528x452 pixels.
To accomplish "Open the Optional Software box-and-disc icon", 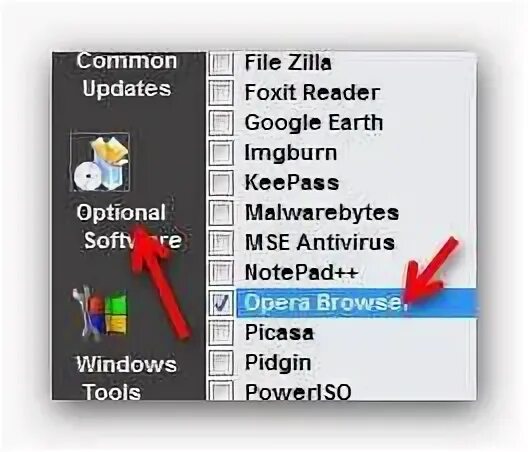I will pos(100,162).
